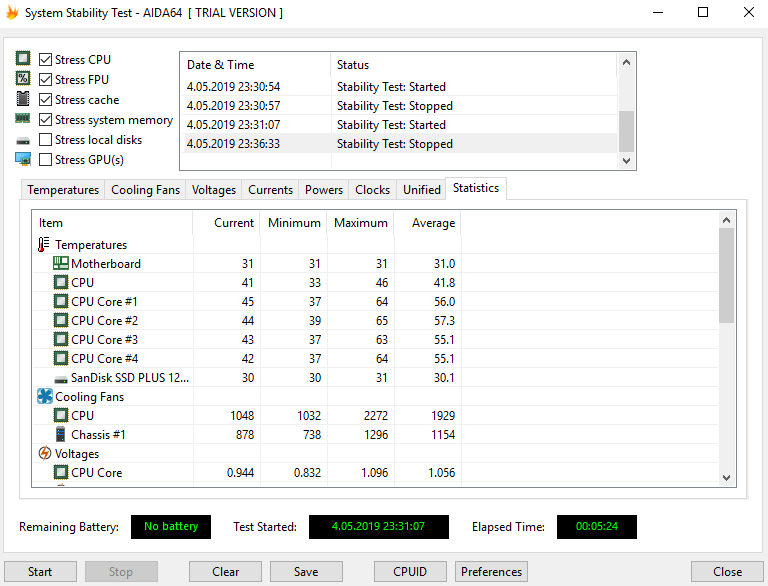Click the statistics list scroll-up arrow
This screenshot has height=586, width=768.
point(726,220)
